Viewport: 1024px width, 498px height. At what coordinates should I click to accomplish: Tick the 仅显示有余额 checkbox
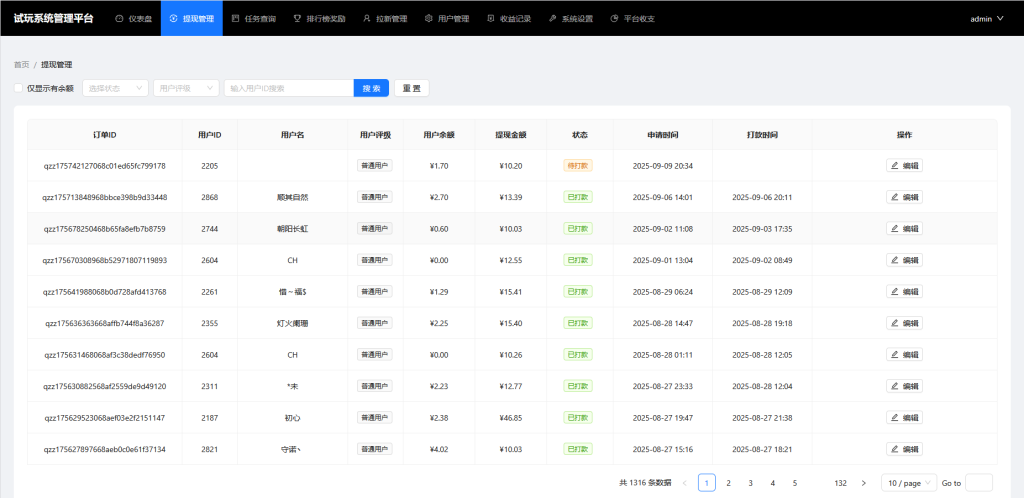point(18,88)
